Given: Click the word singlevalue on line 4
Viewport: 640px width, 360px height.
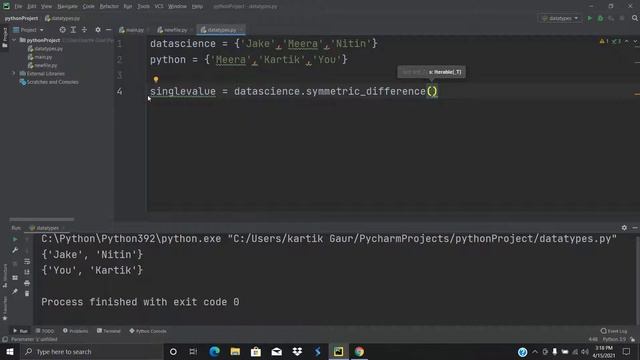Looking at the screenshot, I should click(183, 91).
